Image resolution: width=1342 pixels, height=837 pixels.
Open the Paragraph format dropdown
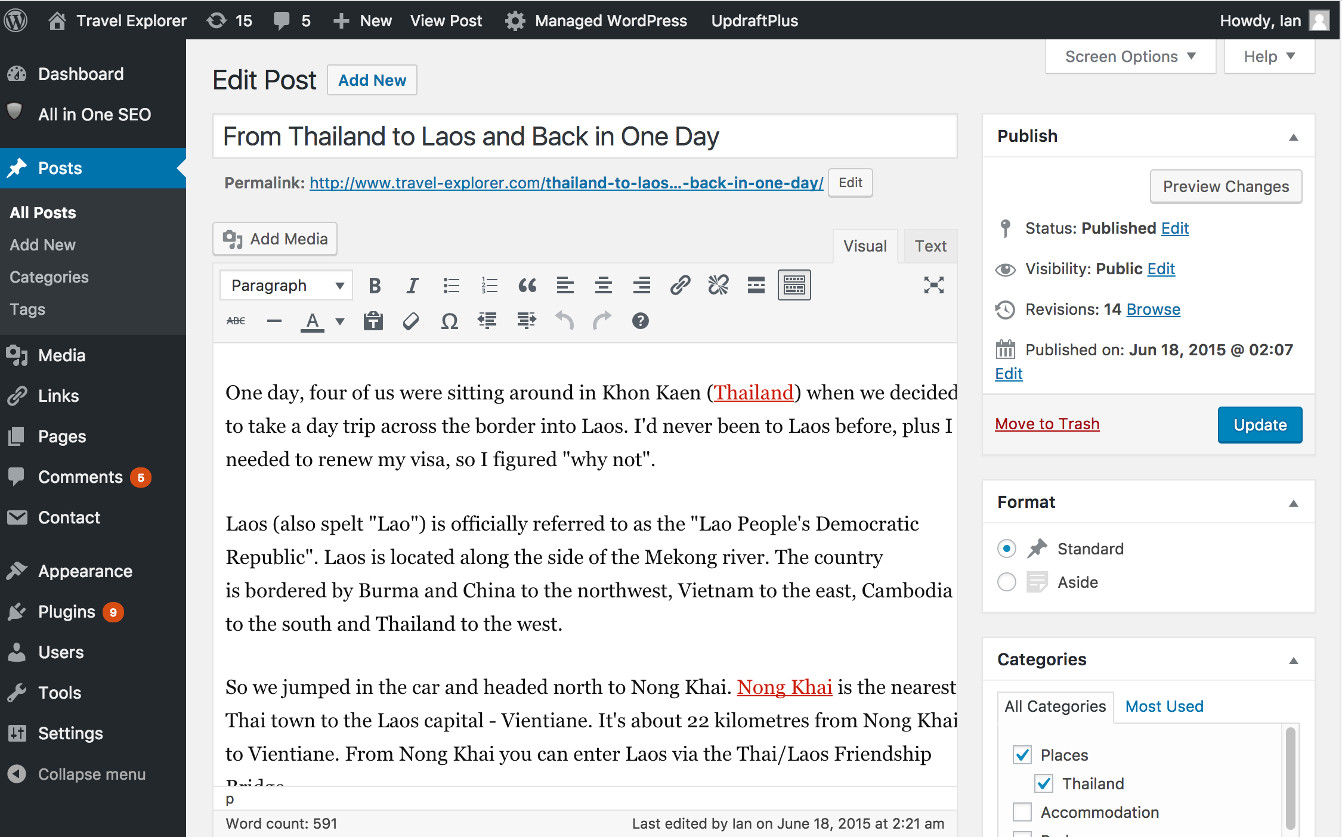coord(285,286)
